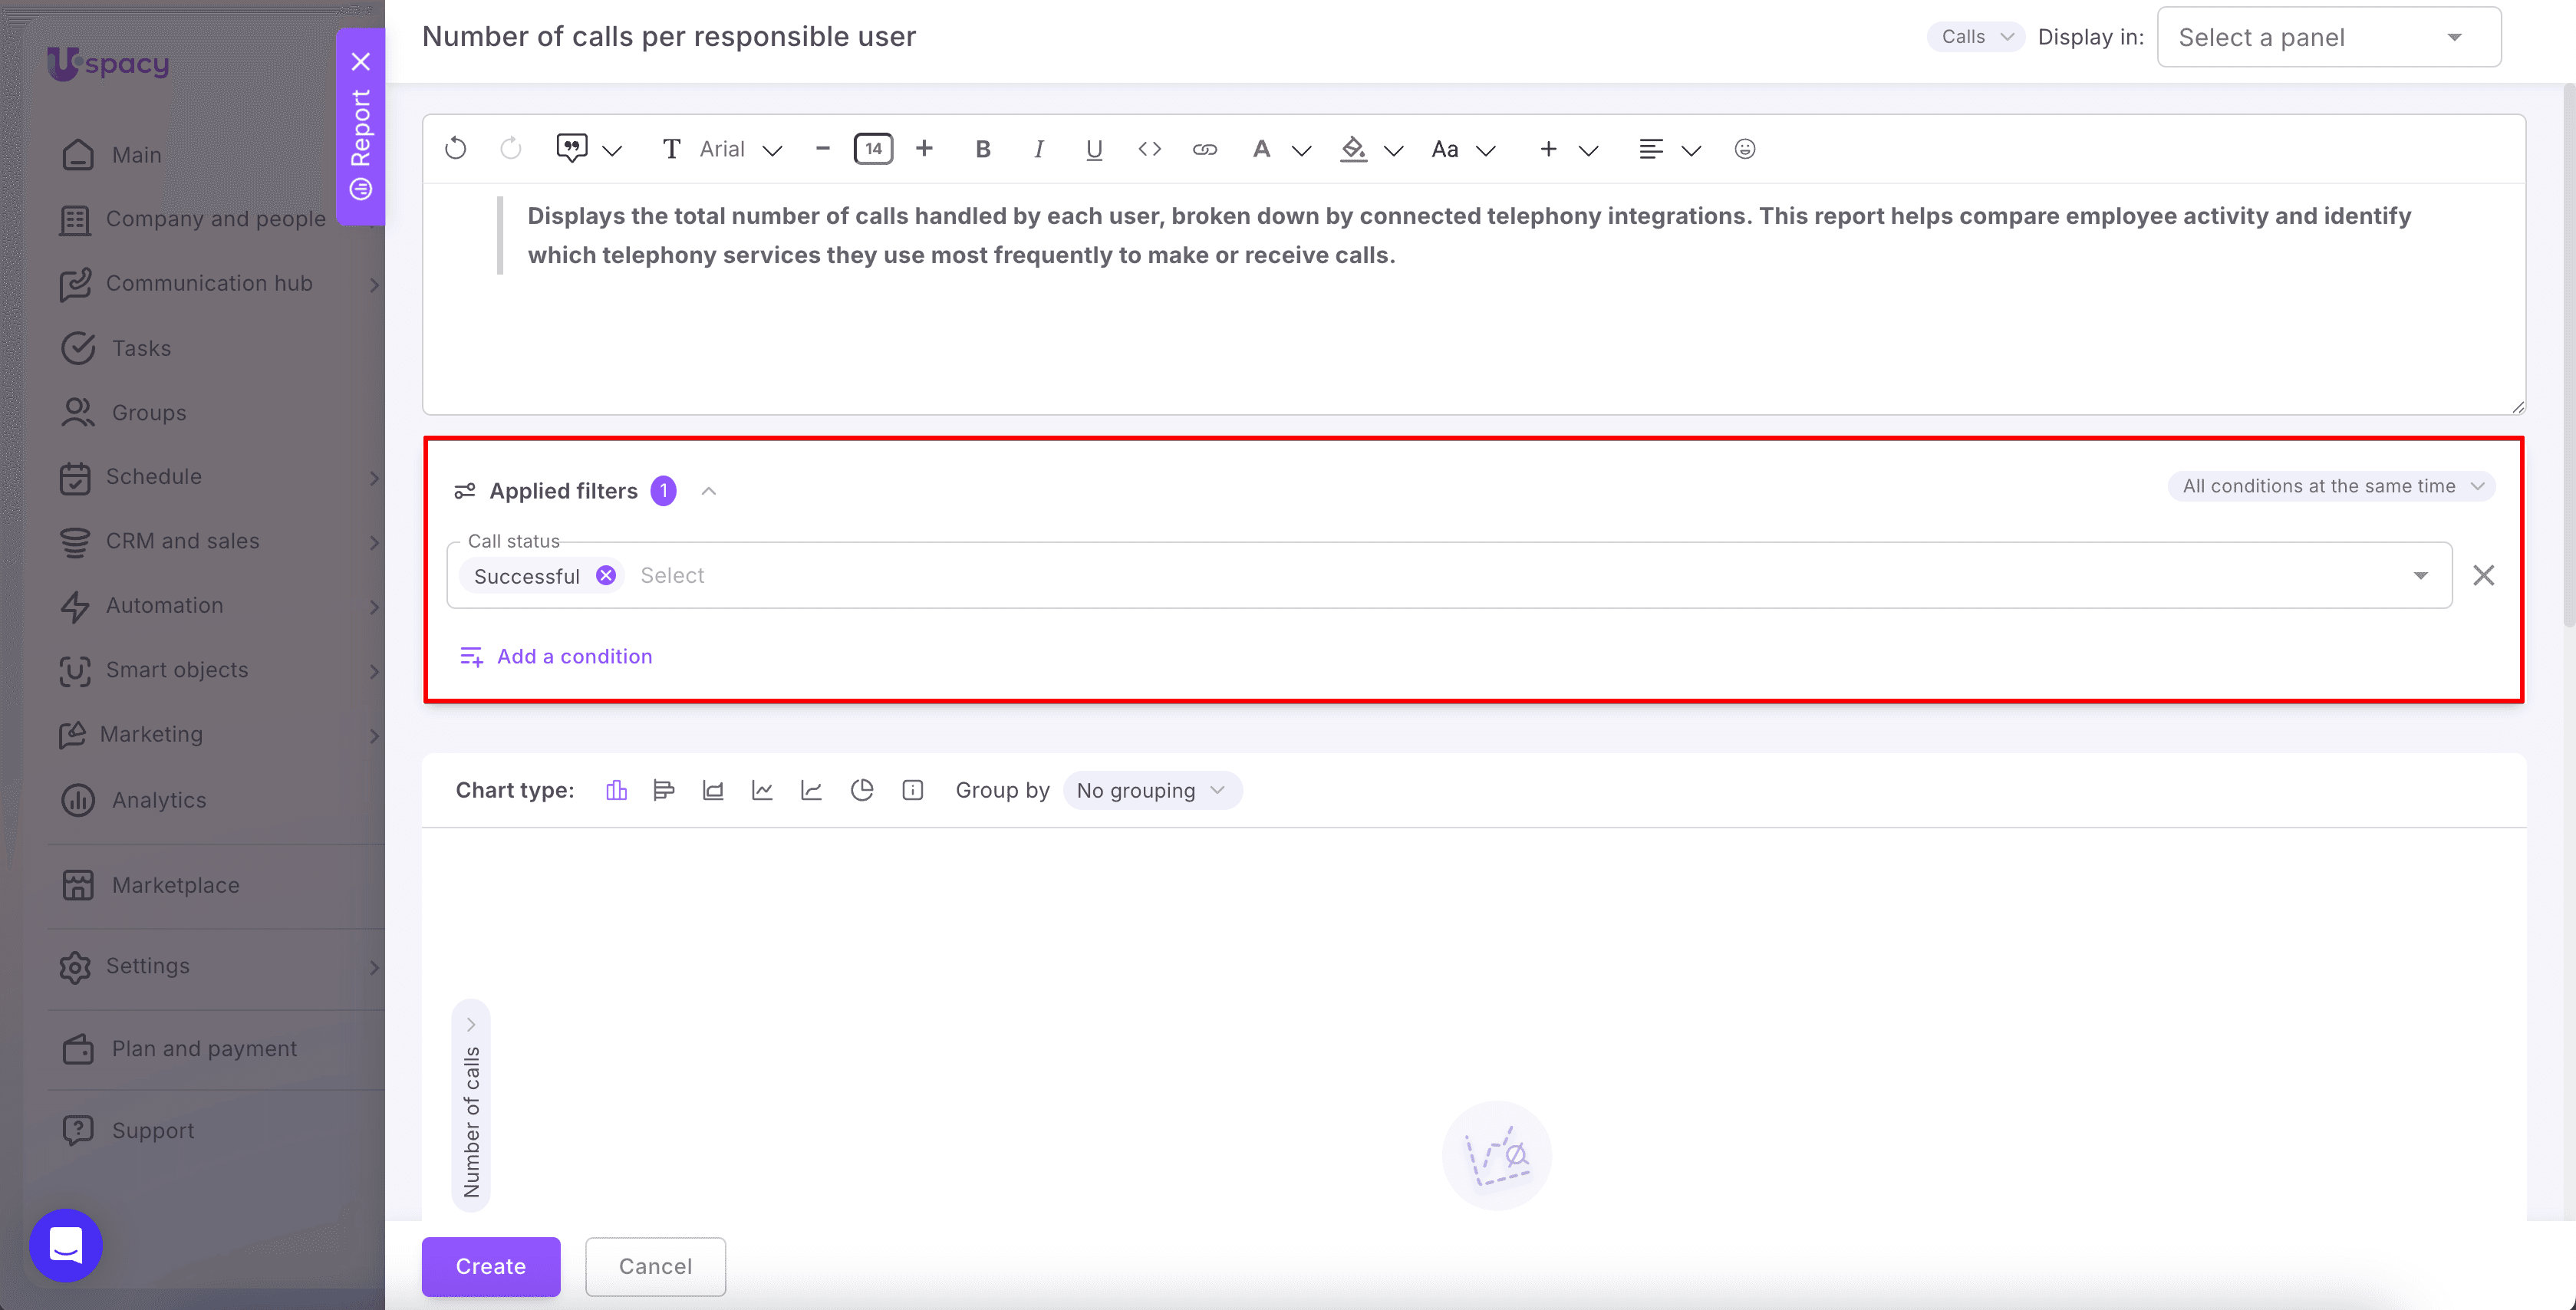This screenshot has height=1310, width=2576.
Task: Open the Arial font family dropdown
Action: coord(741,149)
